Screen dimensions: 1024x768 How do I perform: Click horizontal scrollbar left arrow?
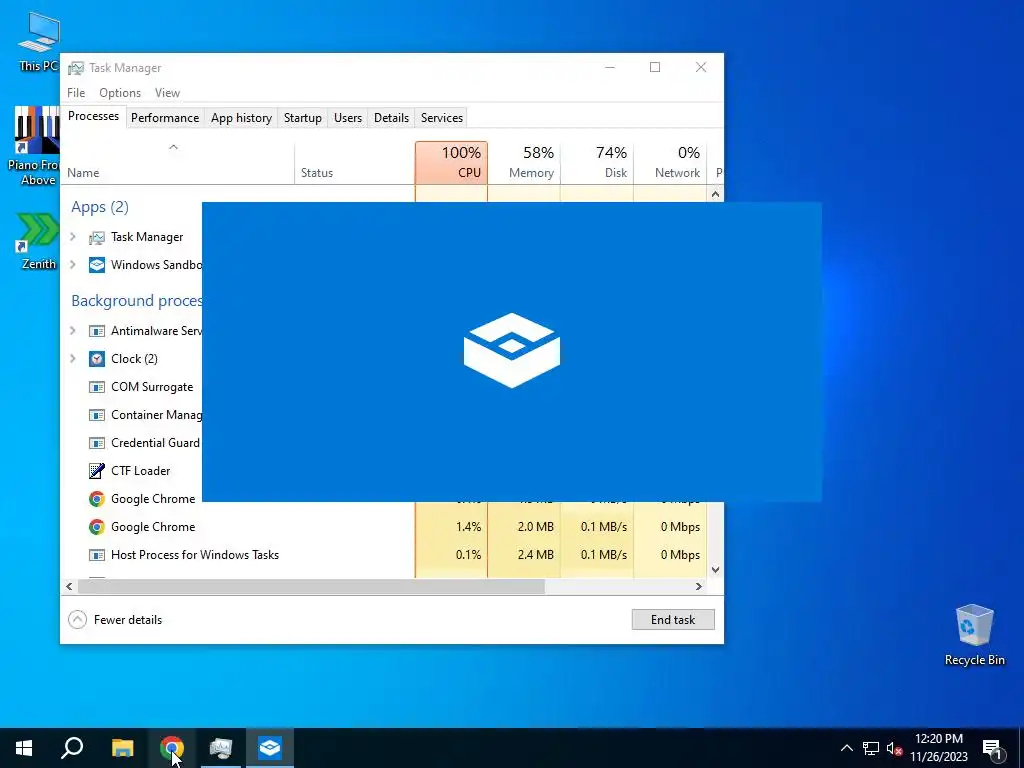click(69, 586)
